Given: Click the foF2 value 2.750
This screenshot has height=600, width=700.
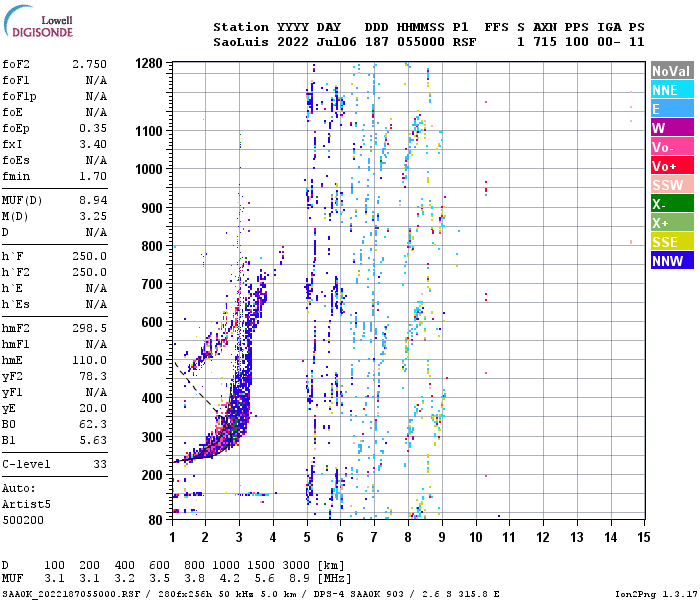Looking at the screenshot, I should pyautogui.click(x=89, y=64).
